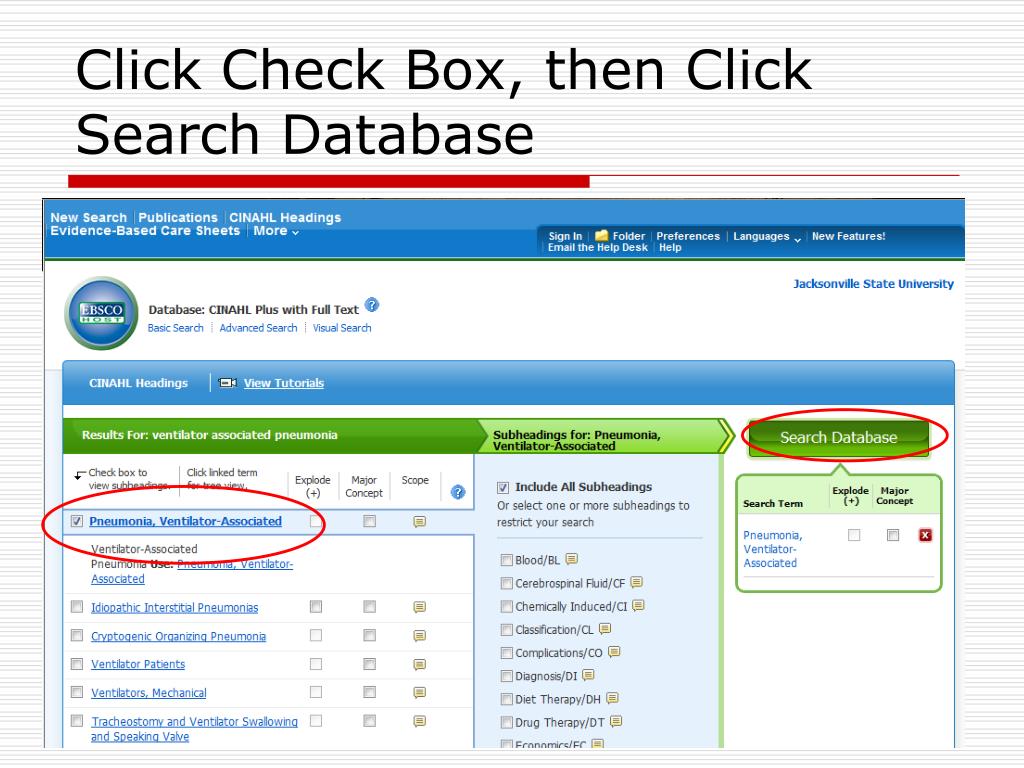Check Major Concept in the Search Term panel
Image resolution: width=1024 pixels, height=768 pixels.
tap(893, 536)
